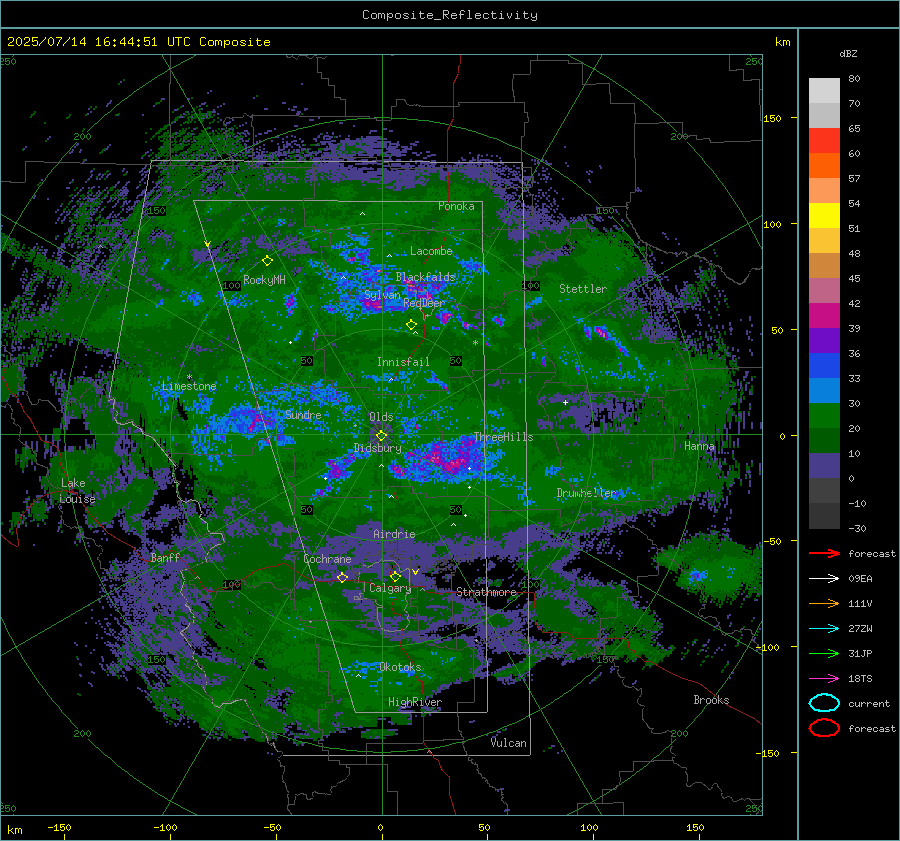The image size is (900, 841).
Task: Click the RedDeer city label
Action: (x=424, y=303)
